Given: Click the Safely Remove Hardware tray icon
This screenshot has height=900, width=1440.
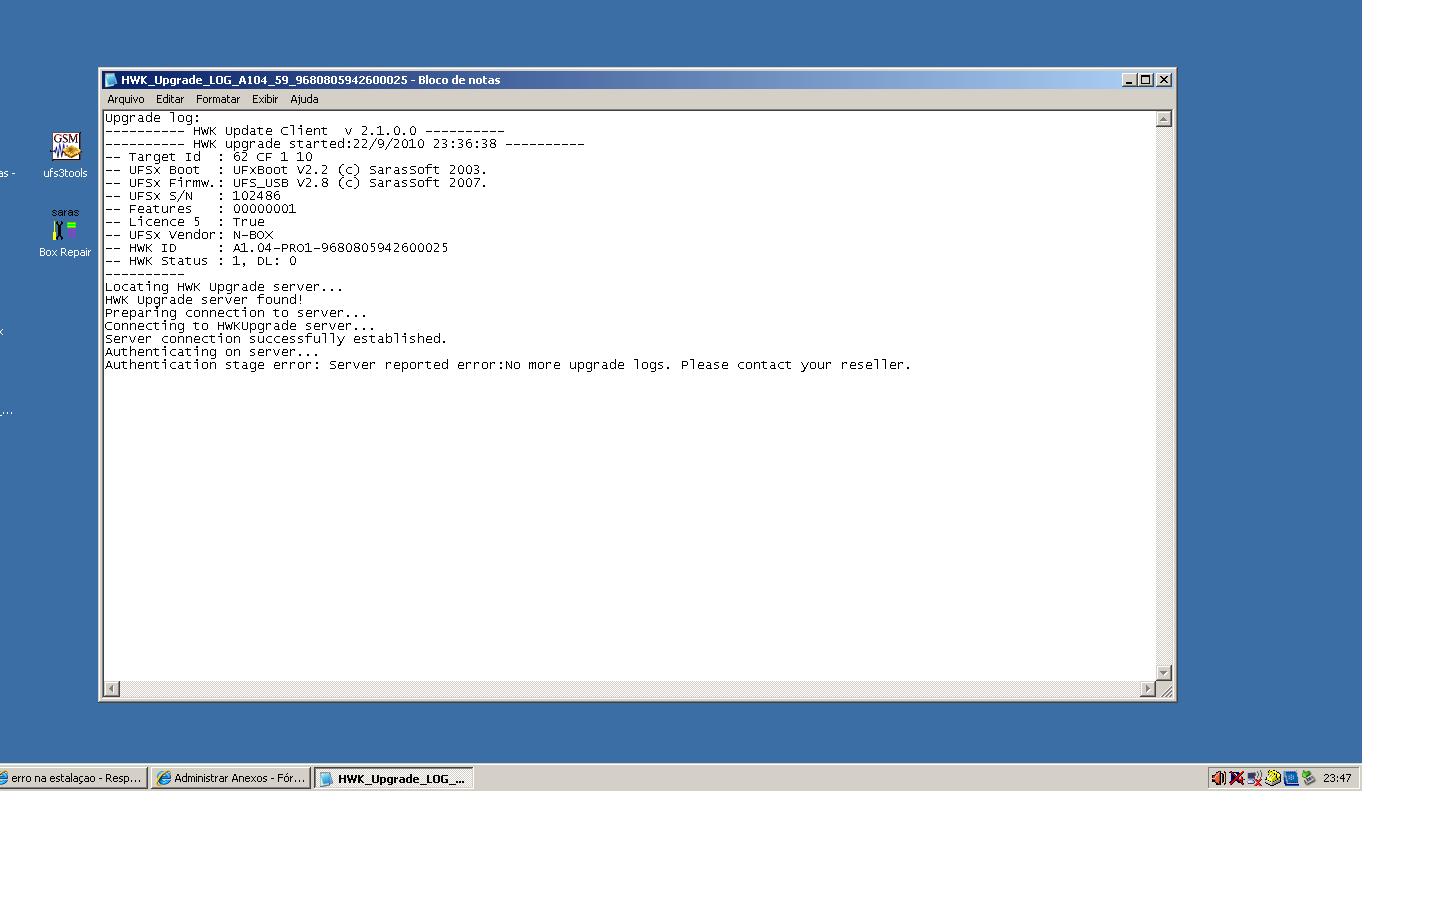Looking at the screenshot, I should tap(1308, 778).
